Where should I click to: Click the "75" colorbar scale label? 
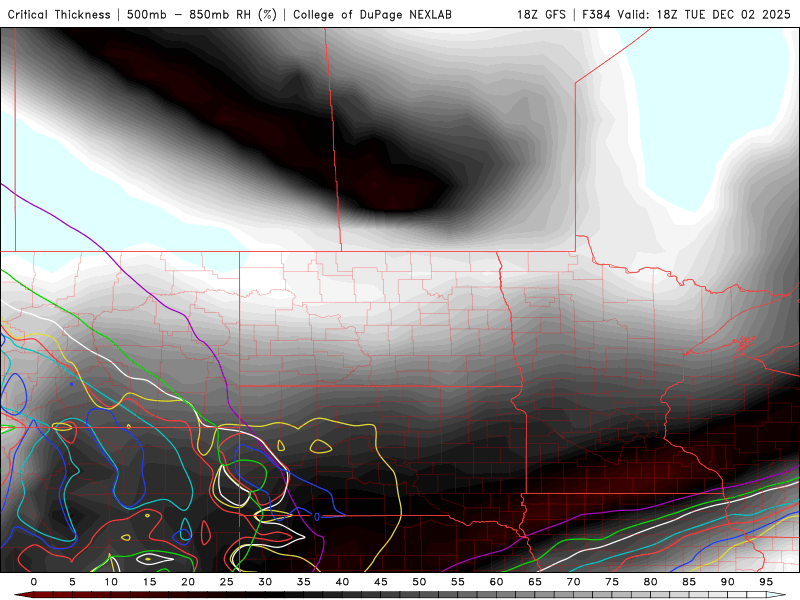pyautogui.click(x=612, y=582)
